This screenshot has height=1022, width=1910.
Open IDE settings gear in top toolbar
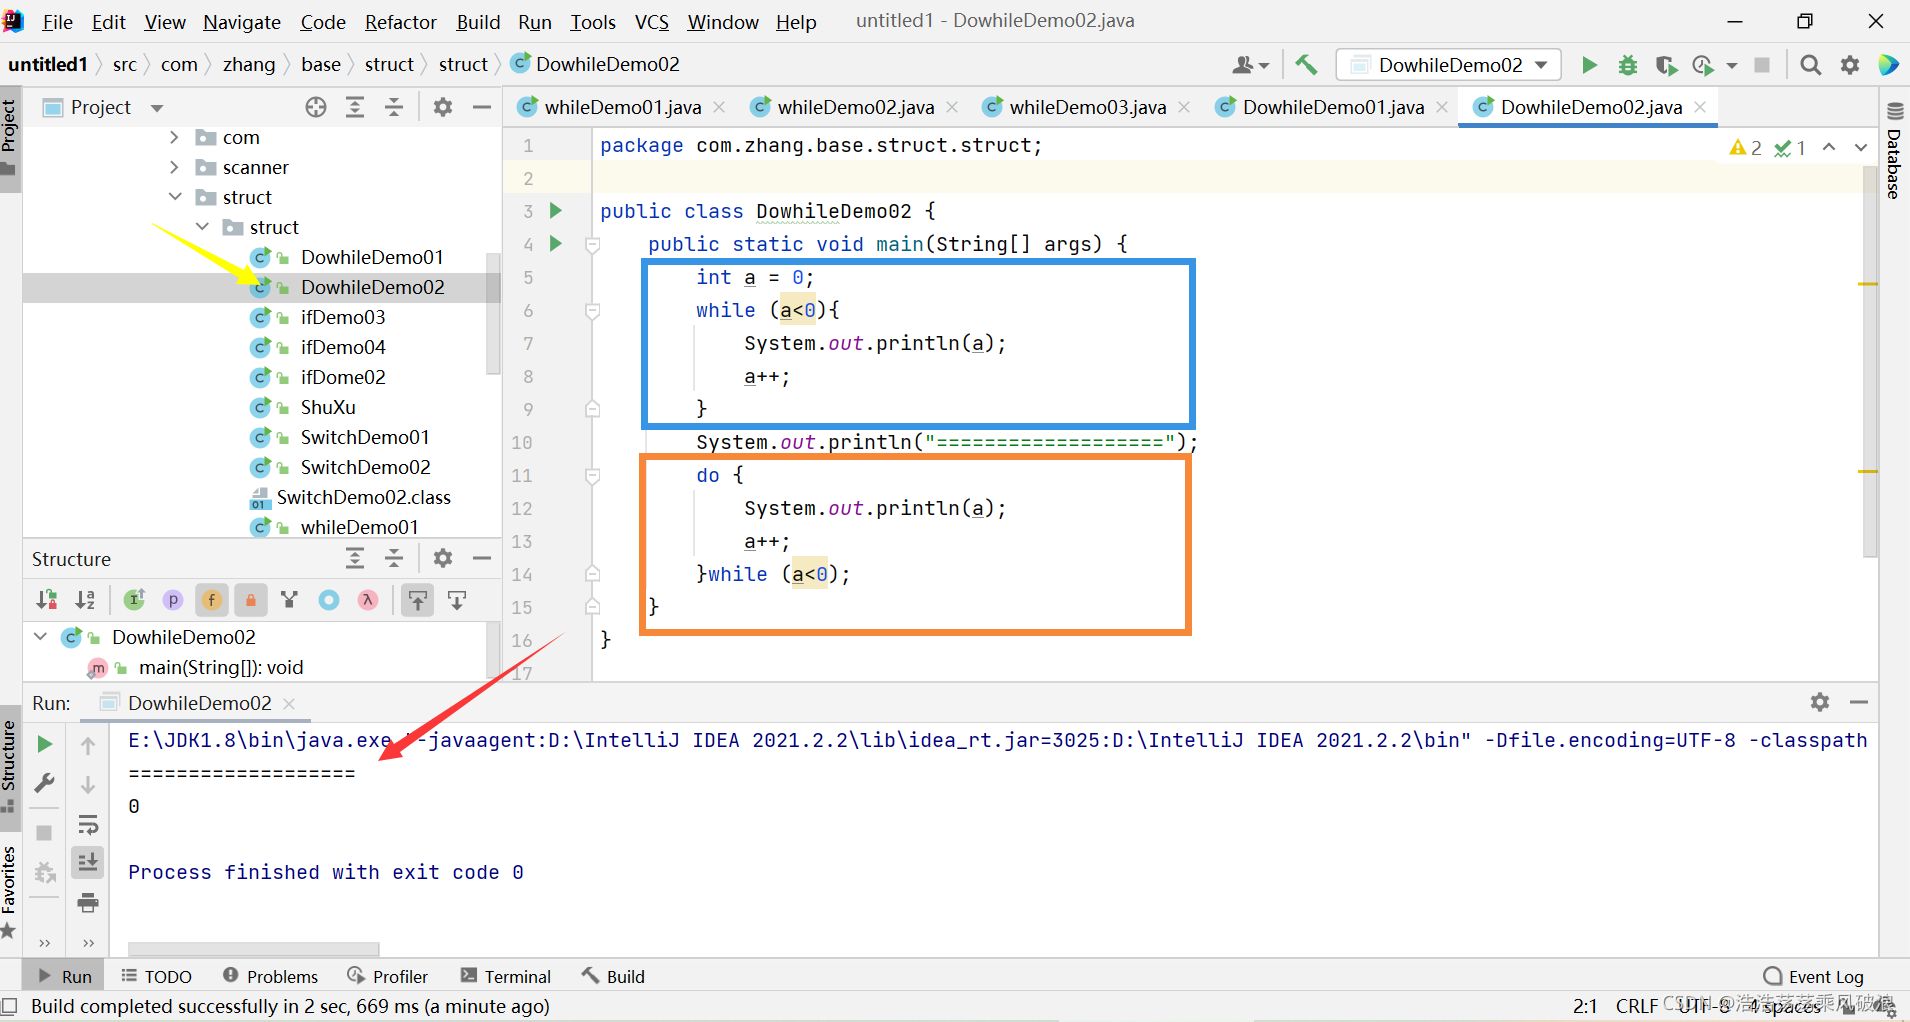(1850, 65)
